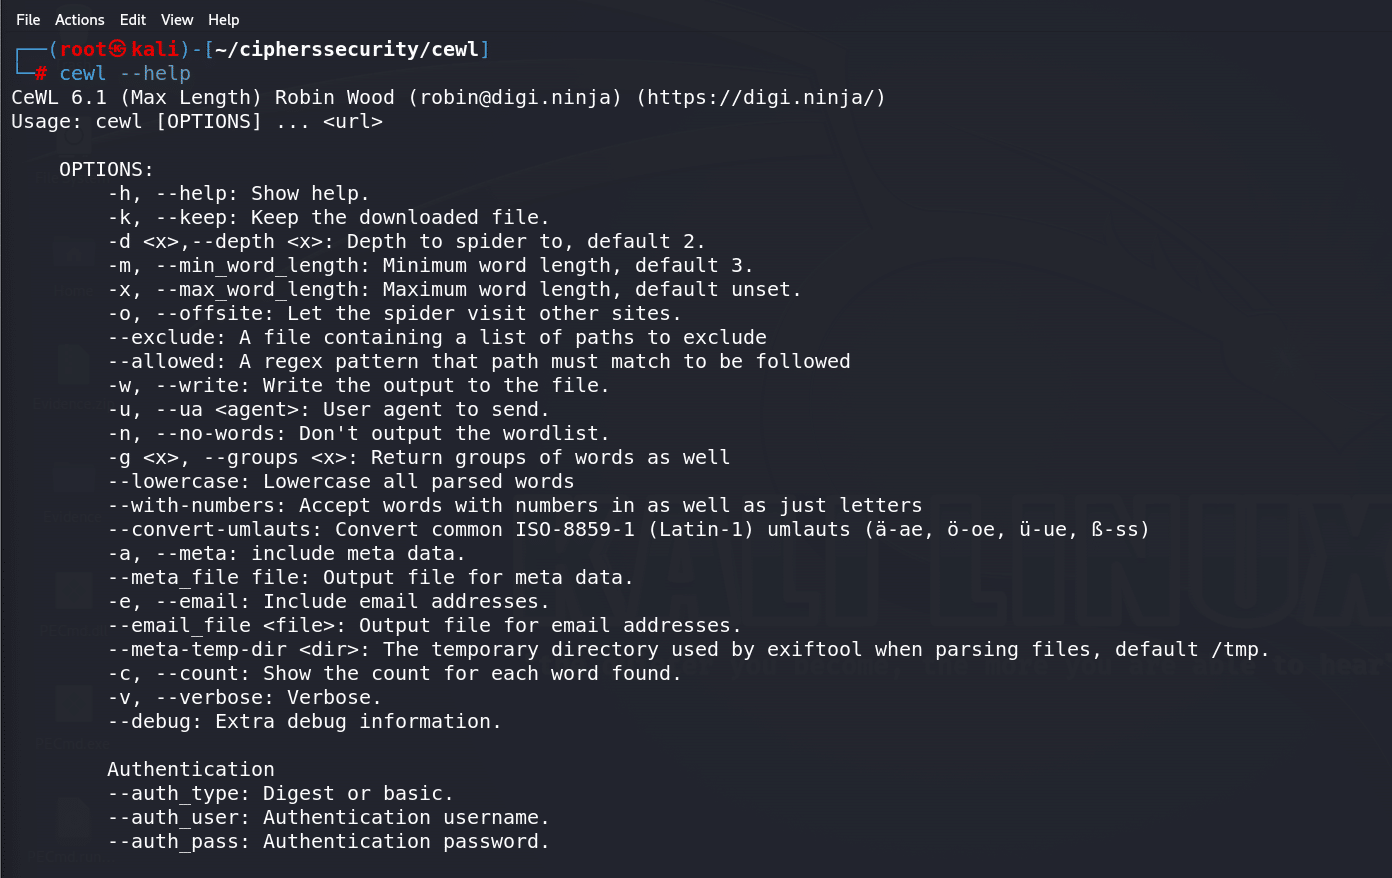Click the -w, --write option line
1392x878 pixels.
coord(359,385)
